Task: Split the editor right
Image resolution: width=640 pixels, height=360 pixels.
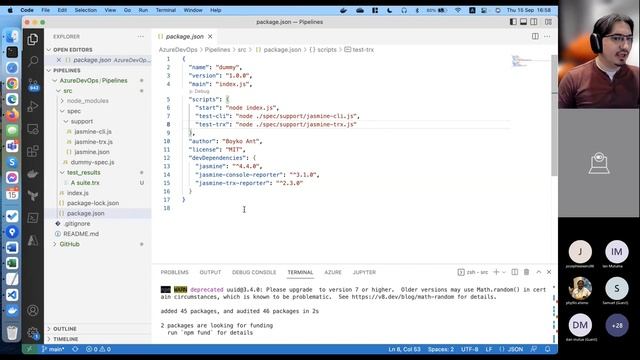Action: coord(535,36)
